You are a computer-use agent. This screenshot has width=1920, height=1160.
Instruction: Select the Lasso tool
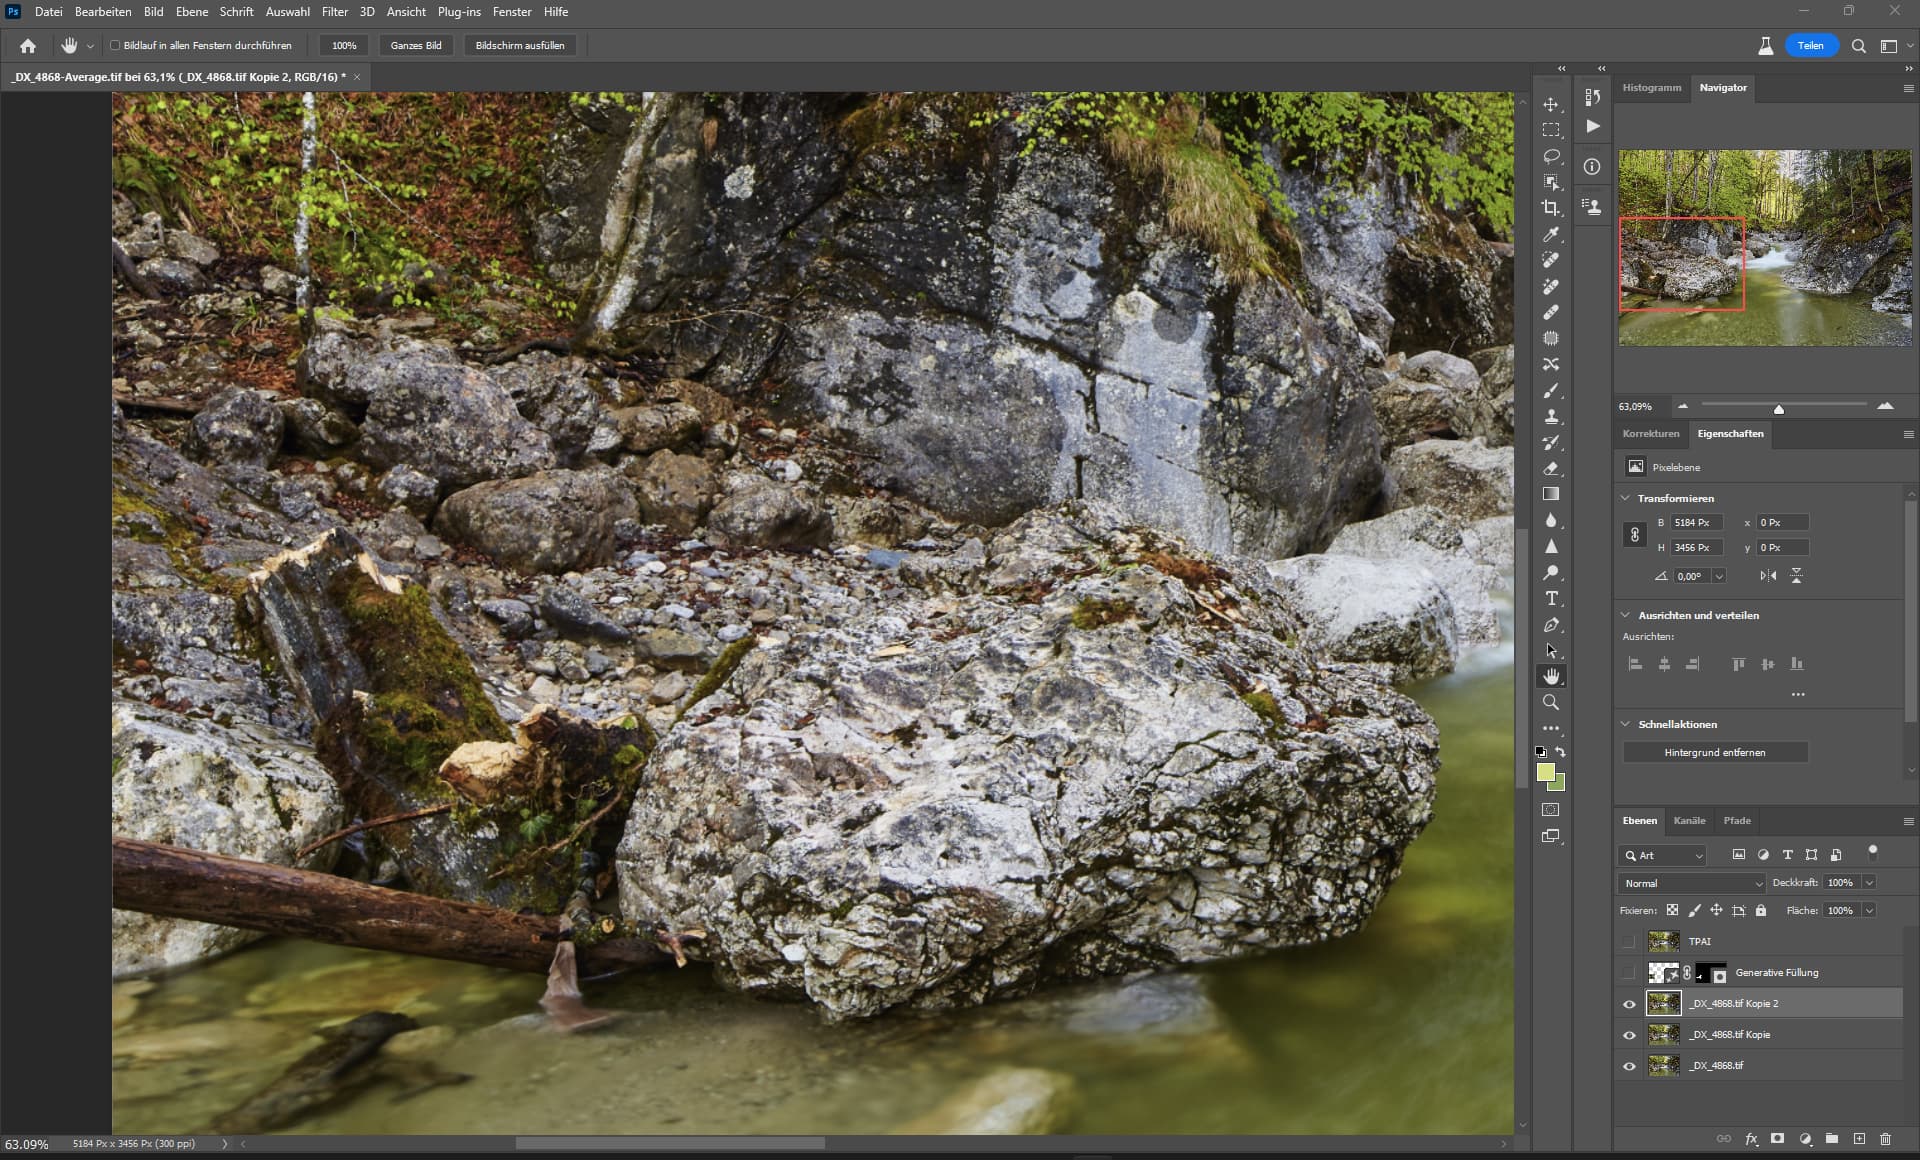tap(1550, 156)
